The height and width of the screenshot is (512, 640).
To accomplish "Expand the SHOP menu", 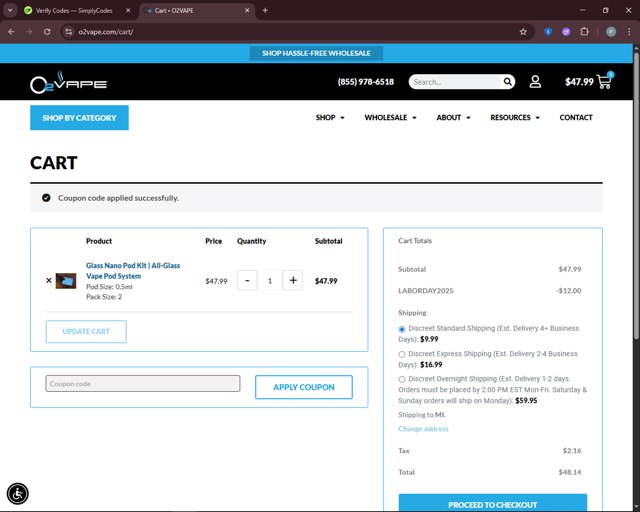I will 330,118.
